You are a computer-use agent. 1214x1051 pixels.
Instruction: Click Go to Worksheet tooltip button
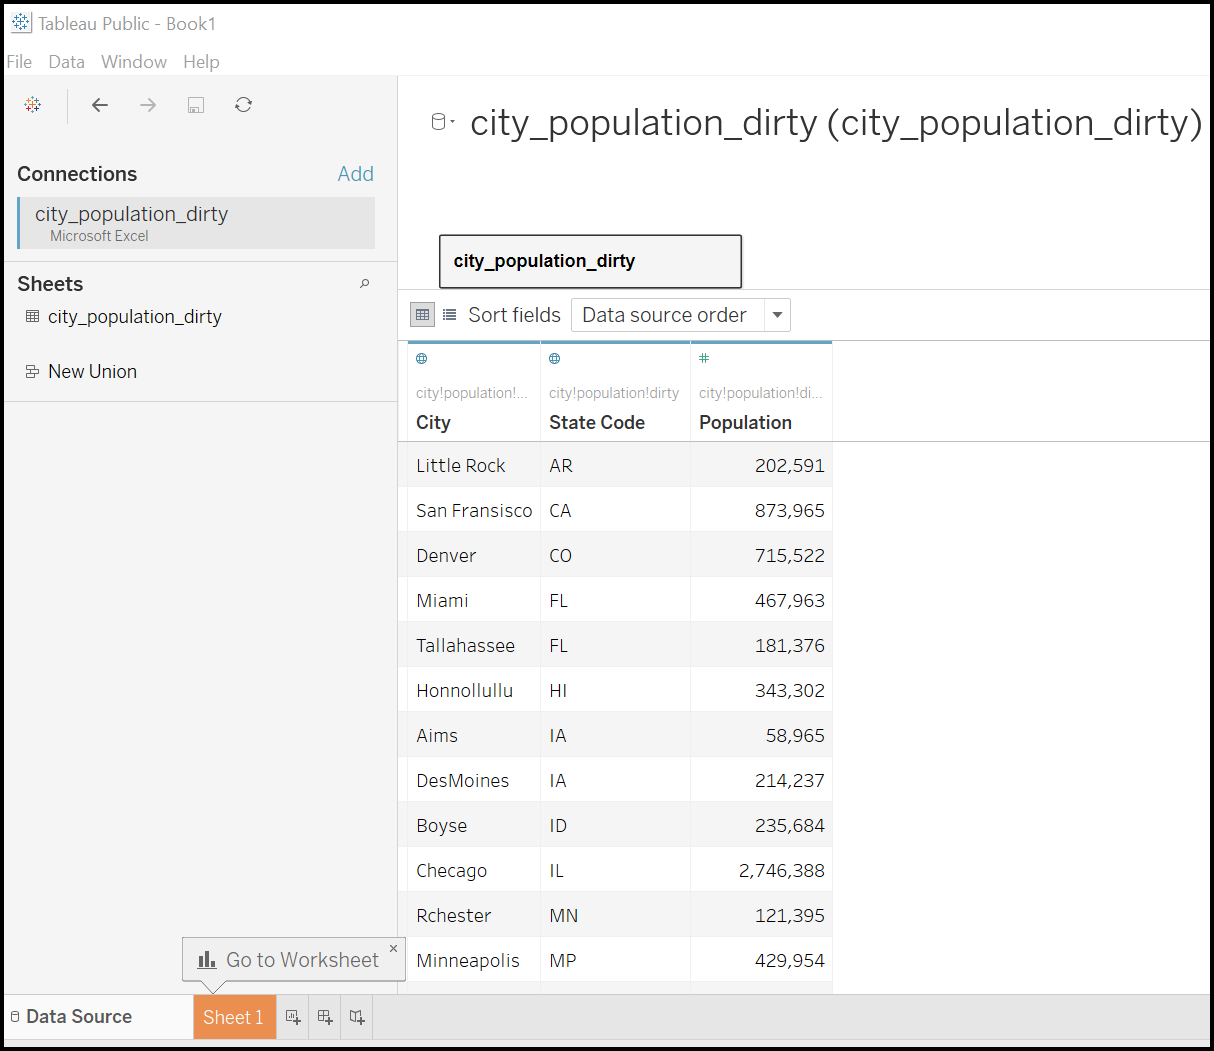tap(288, 960)
